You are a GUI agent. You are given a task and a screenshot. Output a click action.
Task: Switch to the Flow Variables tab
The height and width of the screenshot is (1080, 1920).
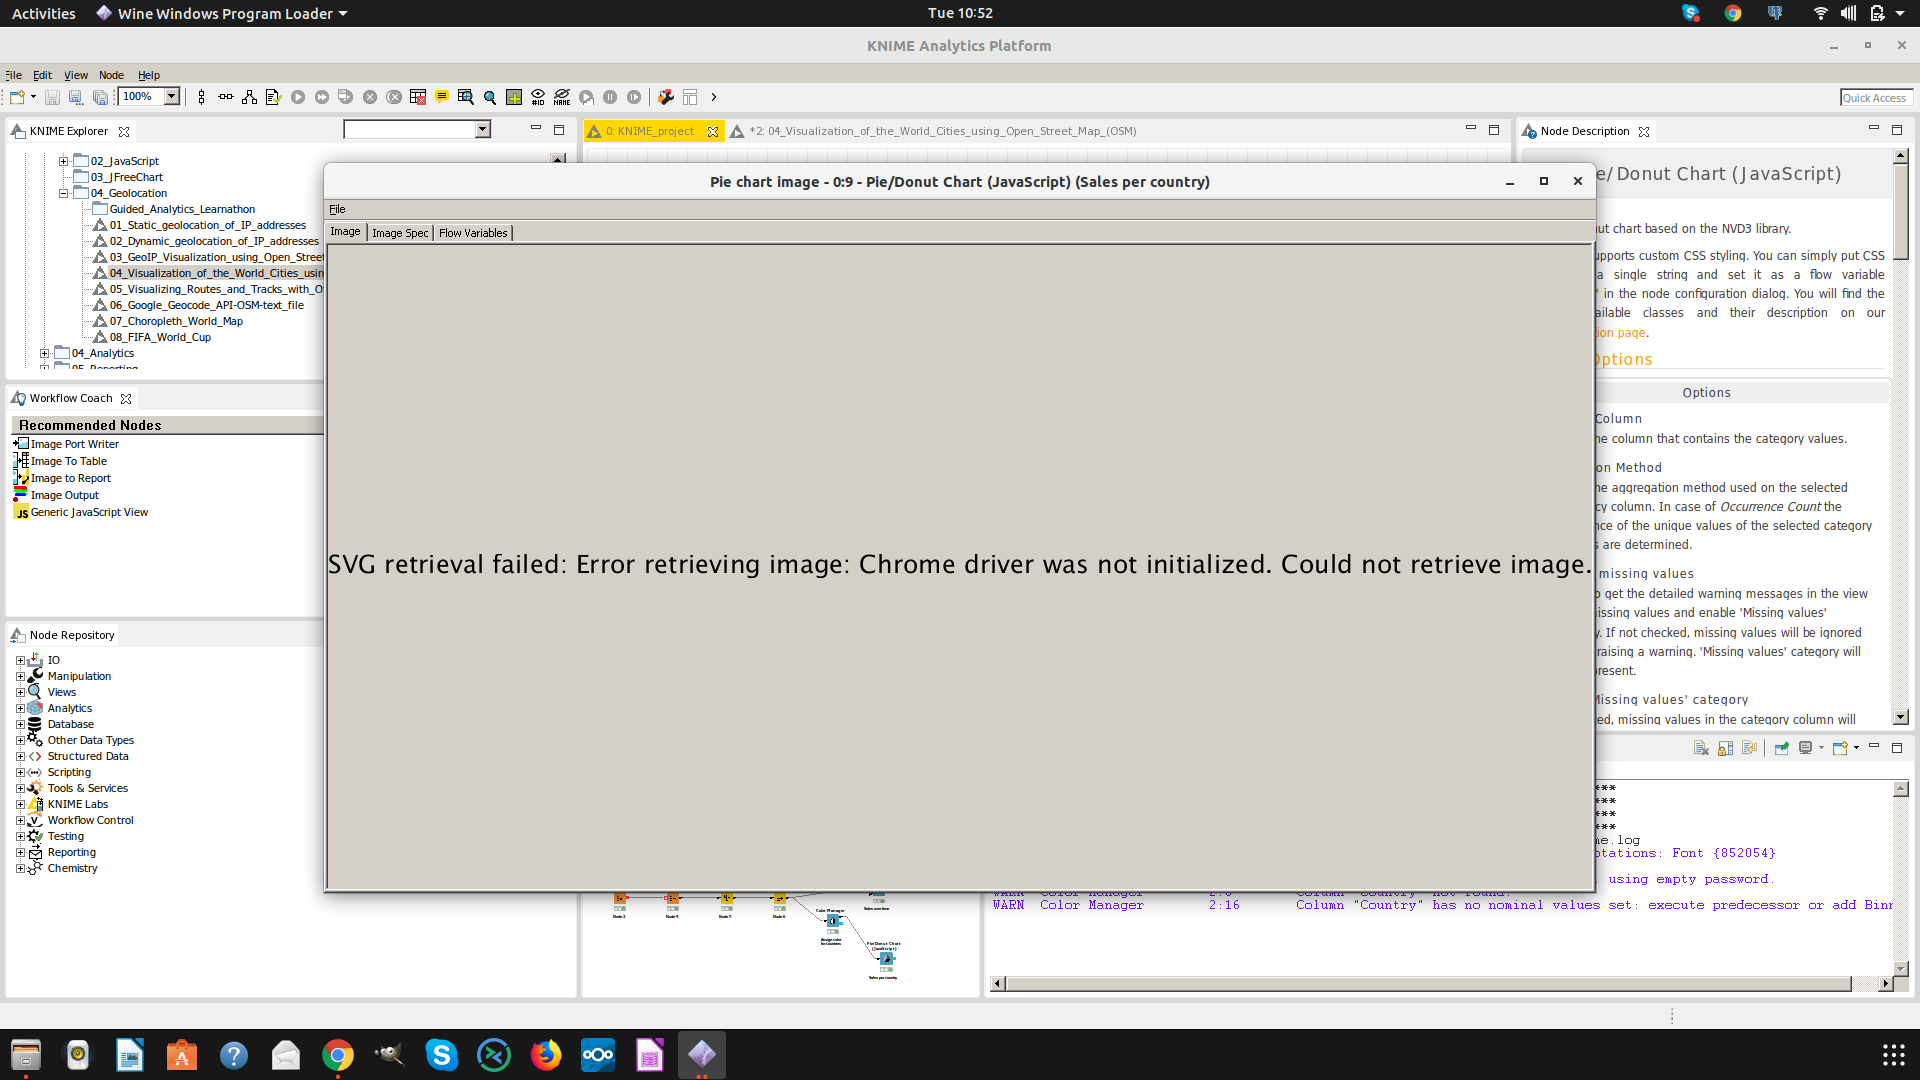point(473,233)
